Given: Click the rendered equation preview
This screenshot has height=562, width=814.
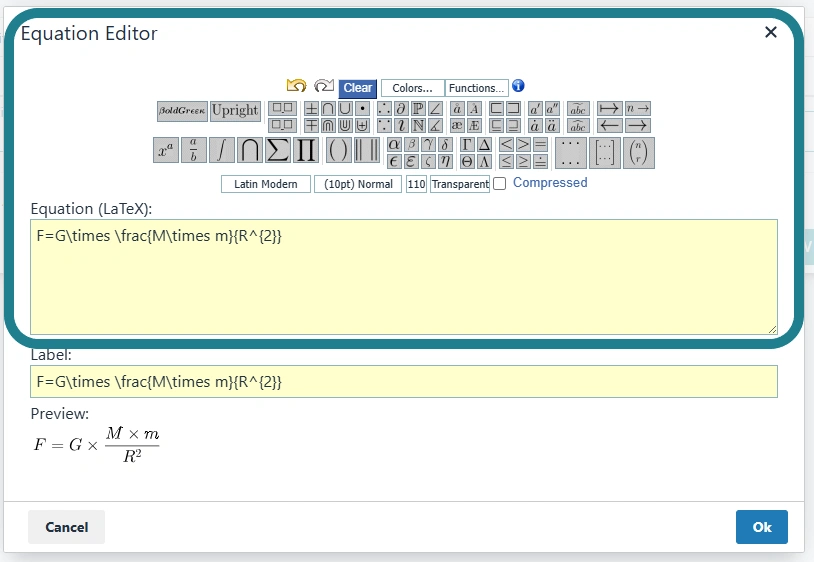Looking at the screenshot, I should (x=97, y=444).
